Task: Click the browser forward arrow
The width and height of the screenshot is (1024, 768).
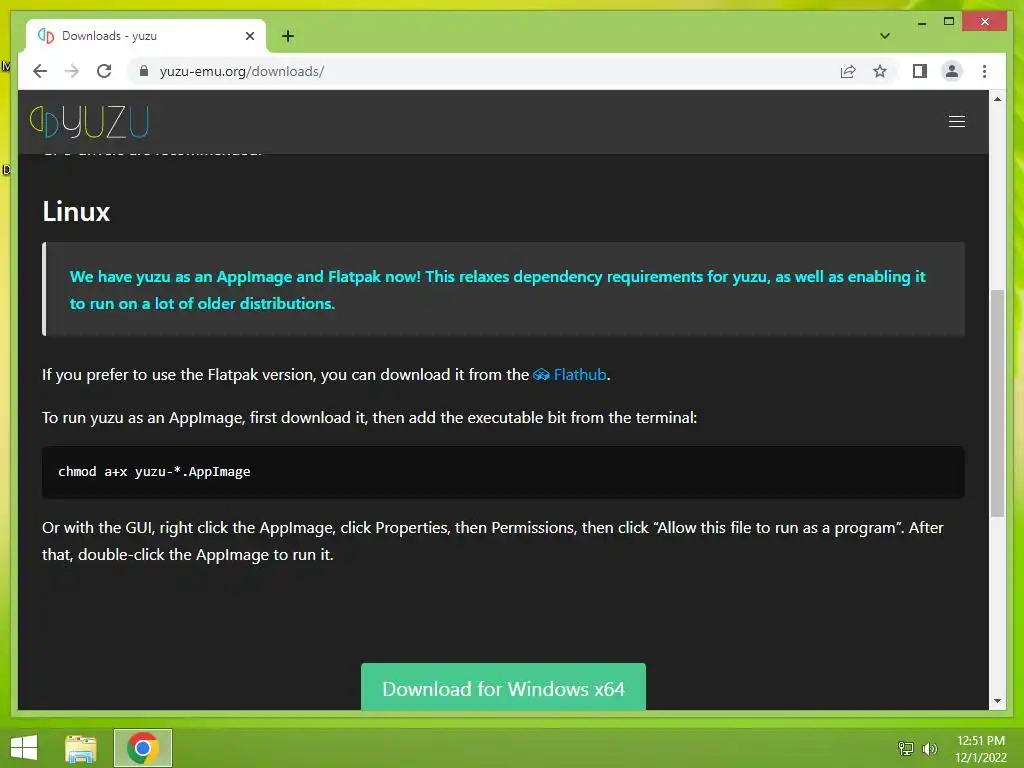Action: 72,71
